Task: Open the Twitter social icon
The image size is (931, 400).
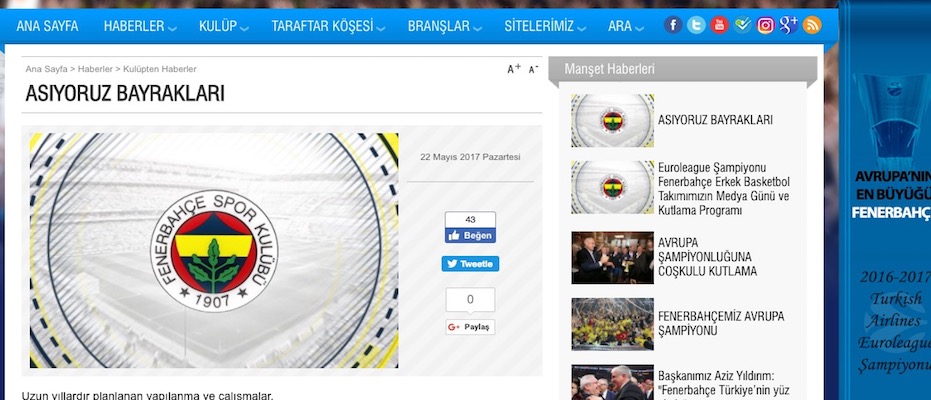Action: 696,25
